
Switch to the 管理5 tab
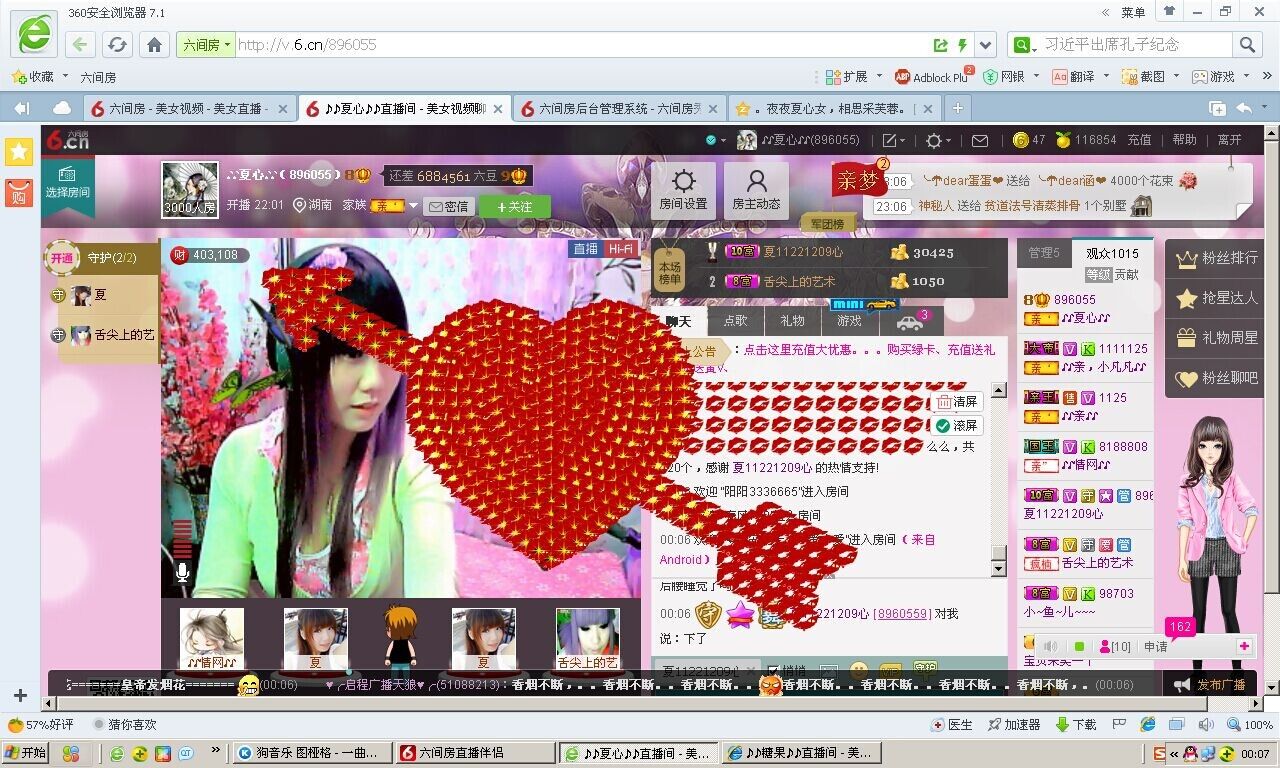coord(1043,253)
